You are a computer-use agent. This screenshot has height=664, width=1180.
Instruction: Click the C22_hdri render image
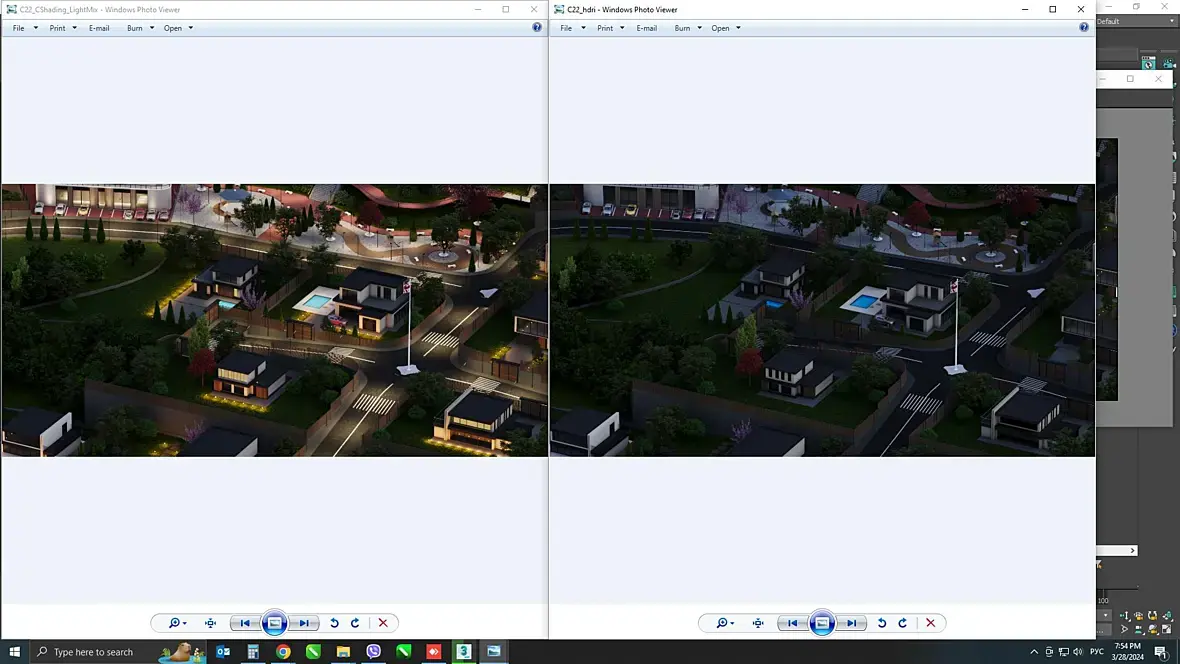822,320
